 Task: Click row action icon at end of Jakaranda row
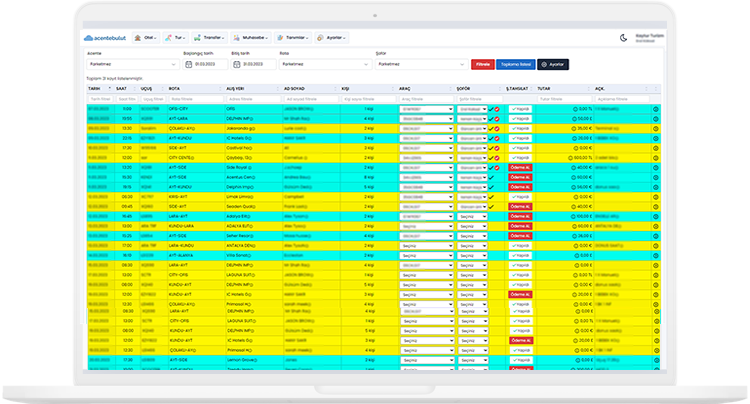656,129
